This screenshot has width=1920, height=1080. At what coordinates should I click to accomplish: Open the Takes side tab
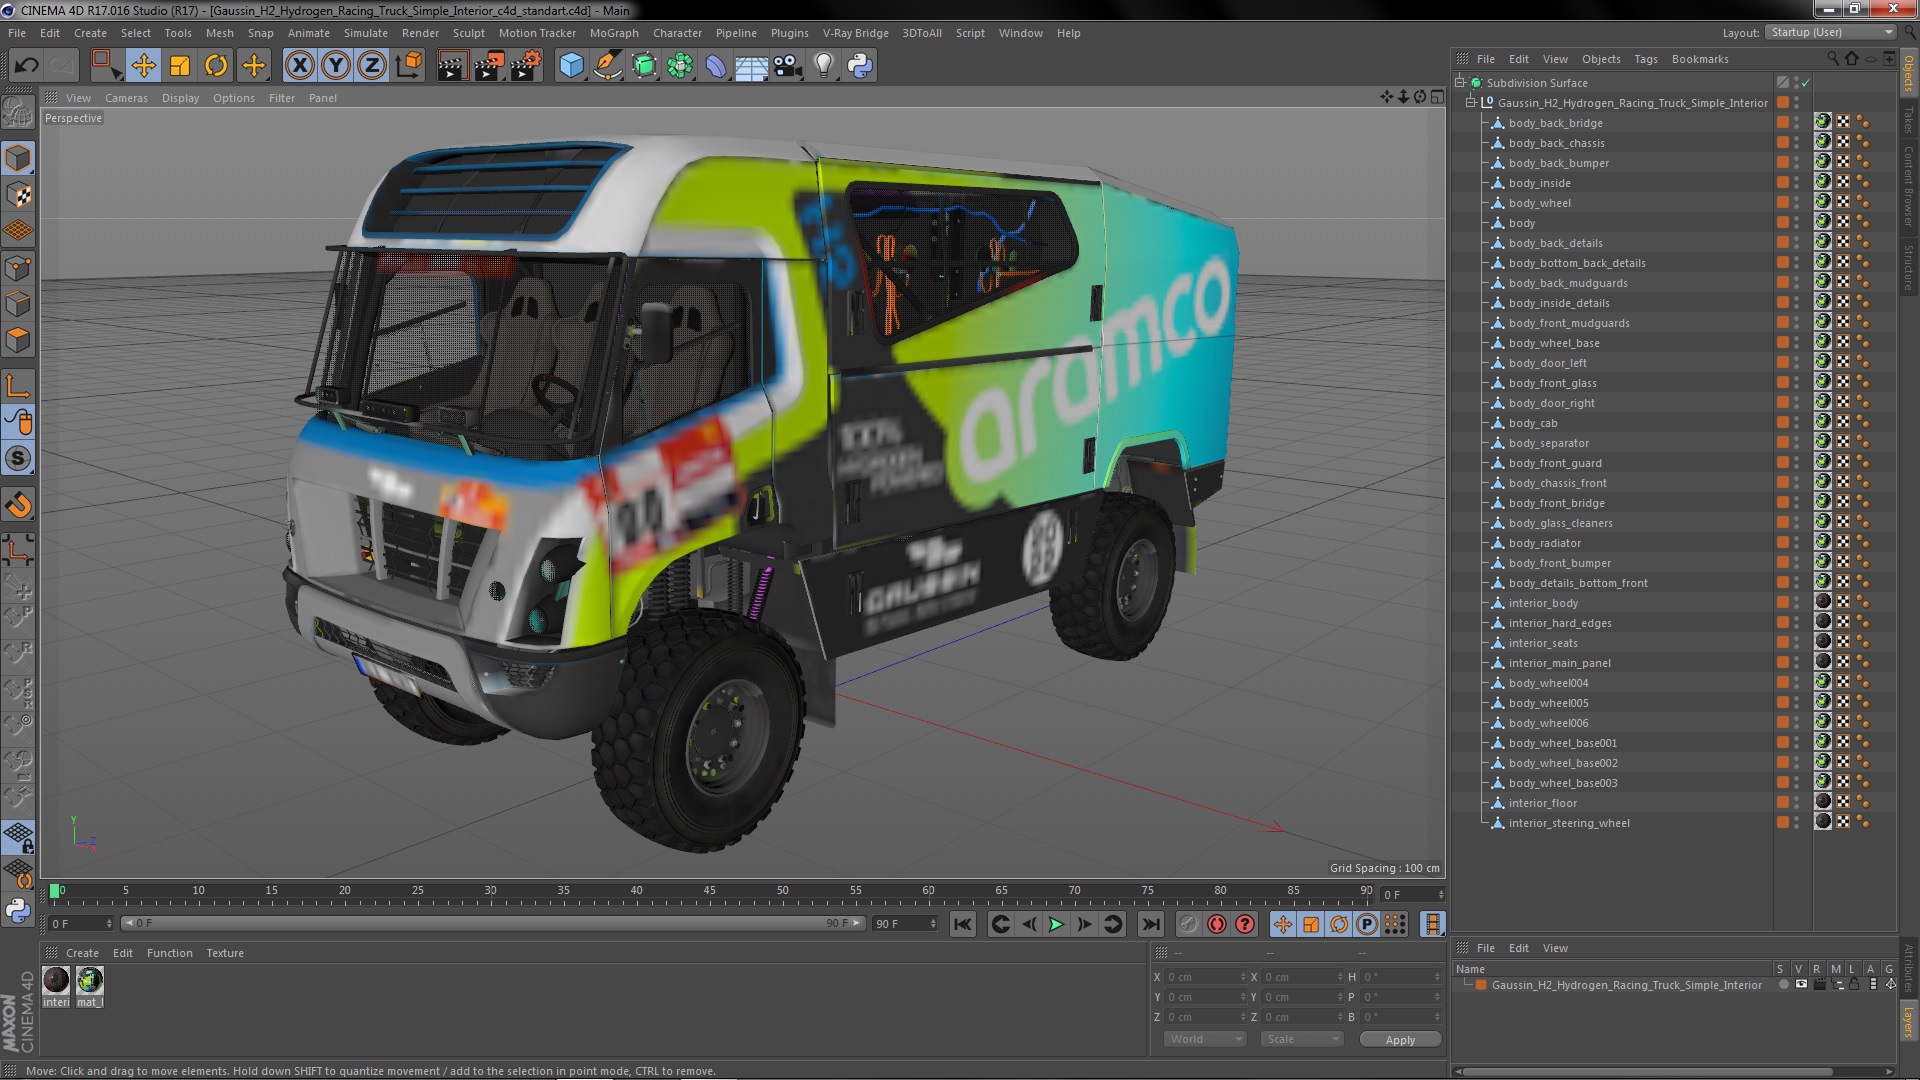pyautogui.click(x=1908, y=120)
